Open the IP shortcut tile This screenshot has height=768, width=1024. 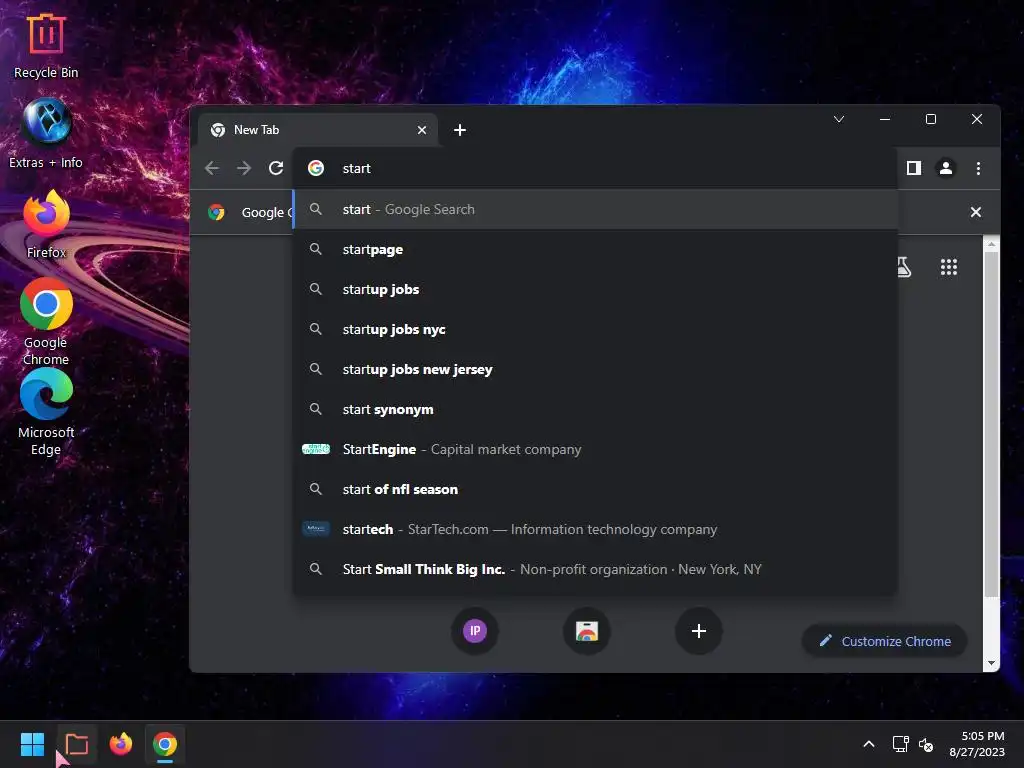point(475,631)
